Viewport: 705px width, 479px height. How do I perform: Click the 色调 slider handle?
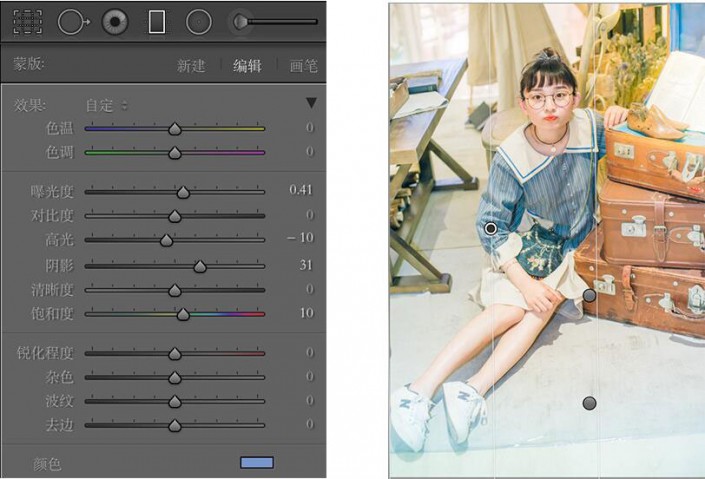point(175,153)
